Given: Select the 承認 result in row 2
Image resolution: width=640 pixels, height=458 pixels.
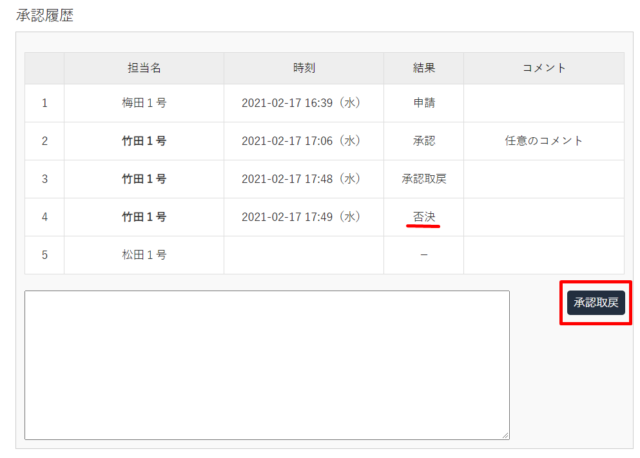Looking at the screenshot, I should 424,141.
